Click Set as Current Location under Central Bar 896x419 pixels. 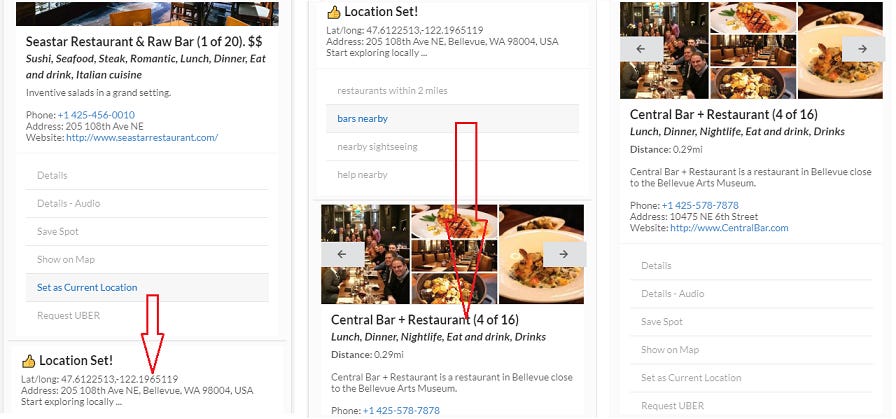click(751, 378)
